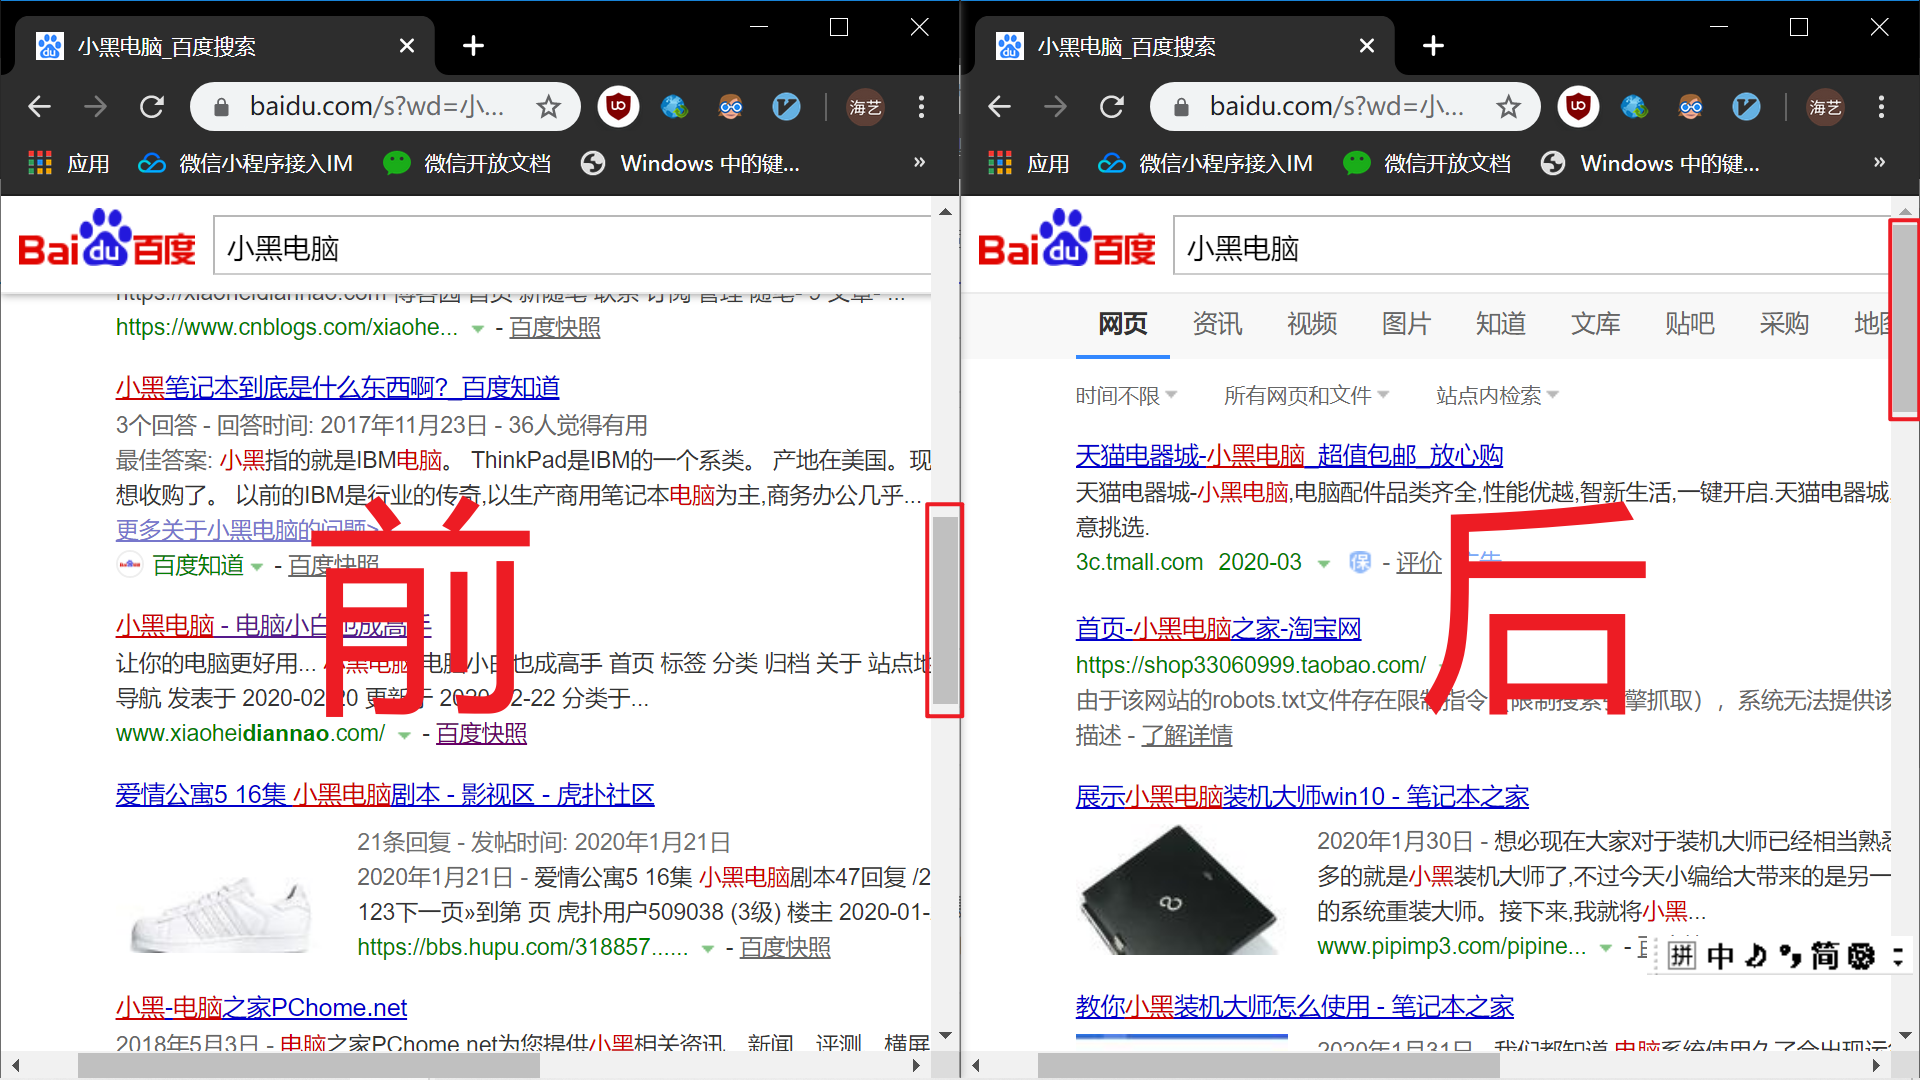Toggle full/half width via the moon icon
Image resolution: width=1920 pixels, height=1080 pixels.
(x=1753, y=956)
